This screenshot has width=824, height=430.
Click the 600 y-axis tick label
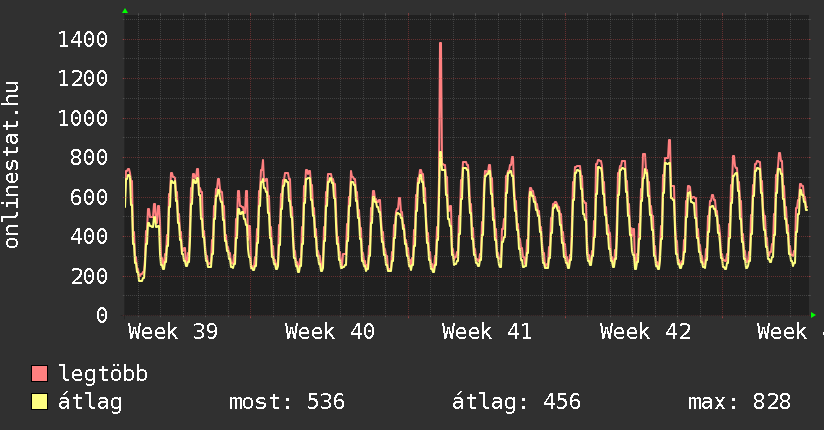[x=89, y=197]
